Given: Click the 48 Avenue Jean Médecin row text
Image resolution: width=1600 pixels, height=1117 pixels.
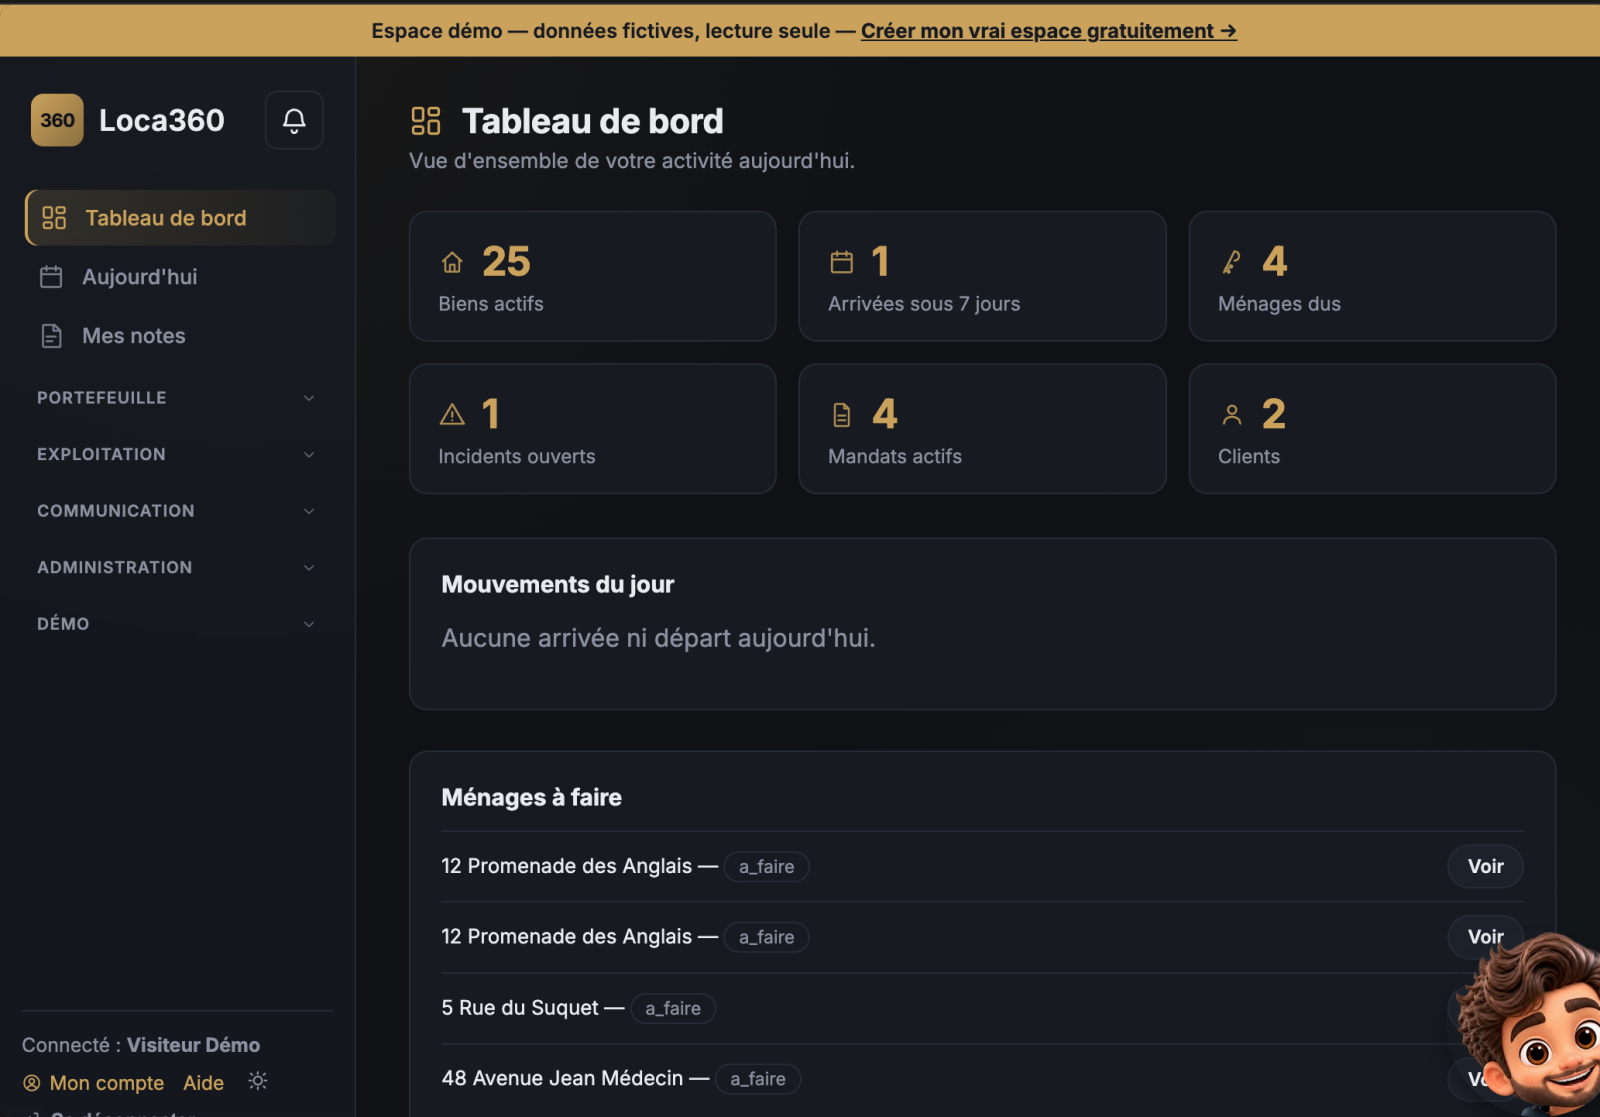Looking at the screenshot, I should click(563, 1078).
